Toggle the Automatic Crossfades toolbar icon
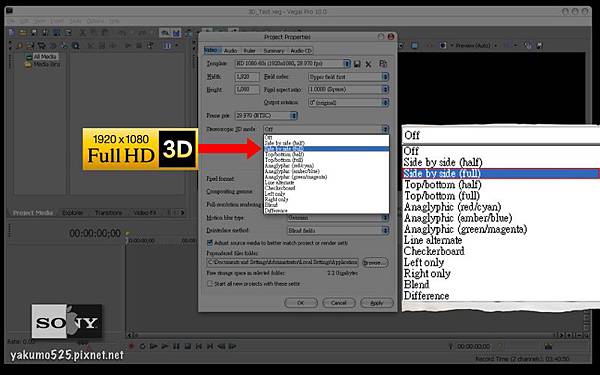Screen dimensions: 600x375 coord(176,33)
